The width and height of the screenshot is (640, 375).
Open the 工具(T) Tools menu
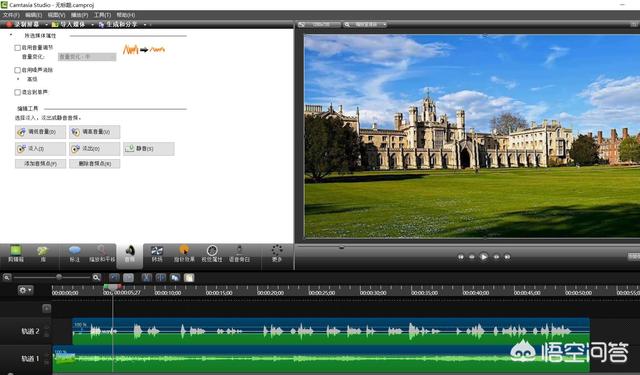[102, 15]
